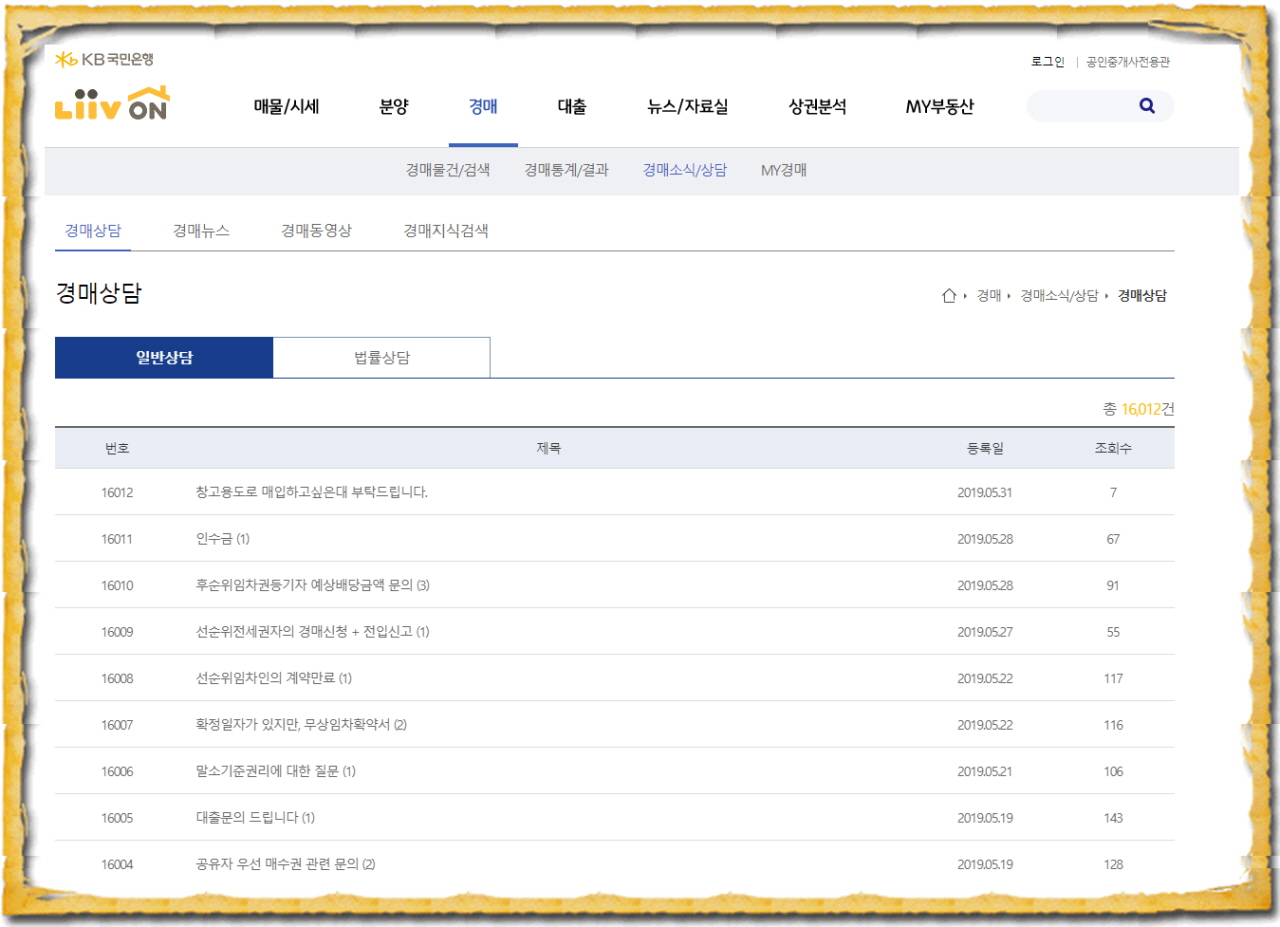The width and height of the screenshot is (1280, 927).
Task: Open post 선순위전세권자의 경매신청 + 전입신고 (1)
Action: point(313,632)
